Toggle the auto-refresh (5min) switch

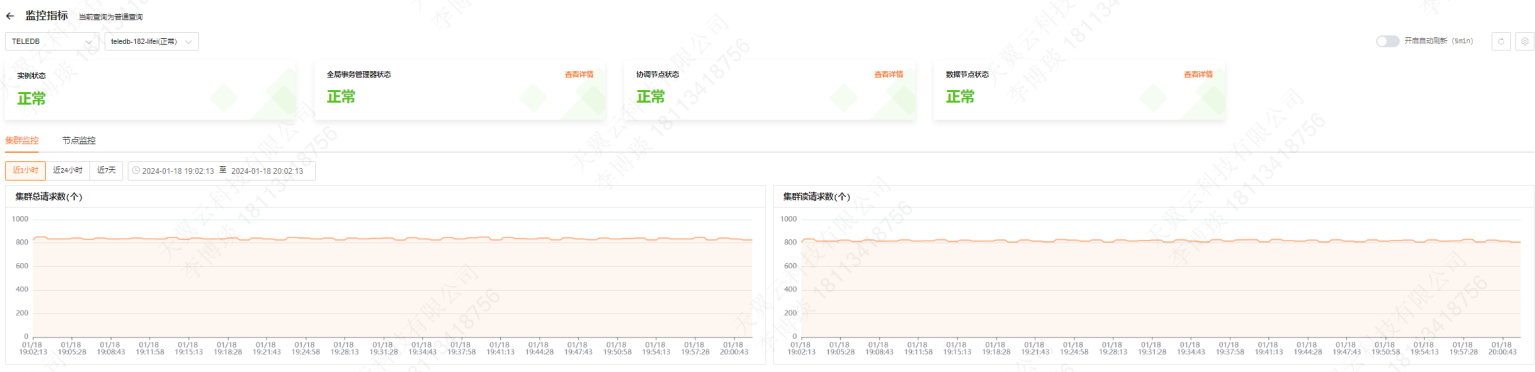1387,41
